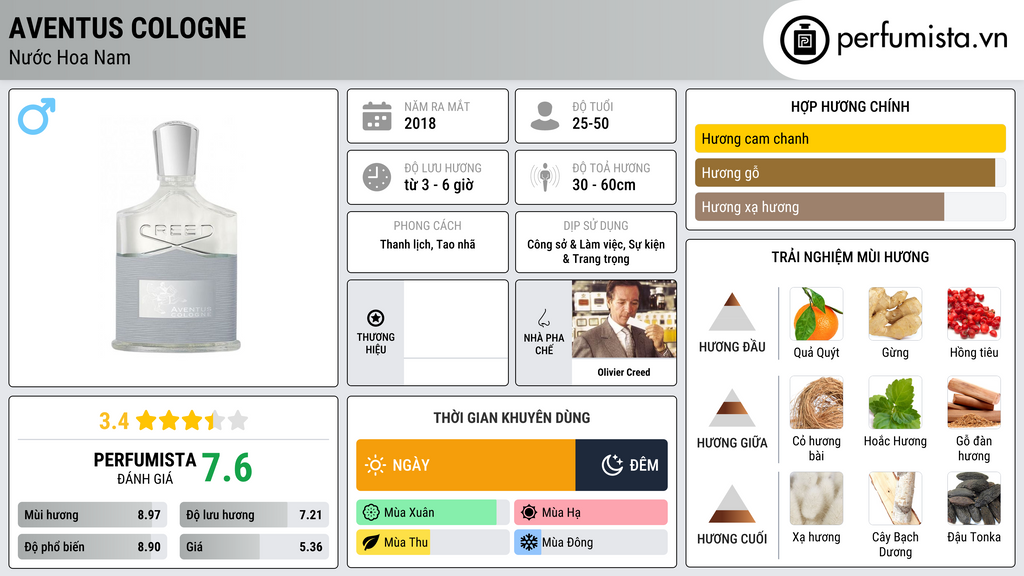Click the orange Ngày daytime bar
The image size is (1024, 576).
point(466,465)
